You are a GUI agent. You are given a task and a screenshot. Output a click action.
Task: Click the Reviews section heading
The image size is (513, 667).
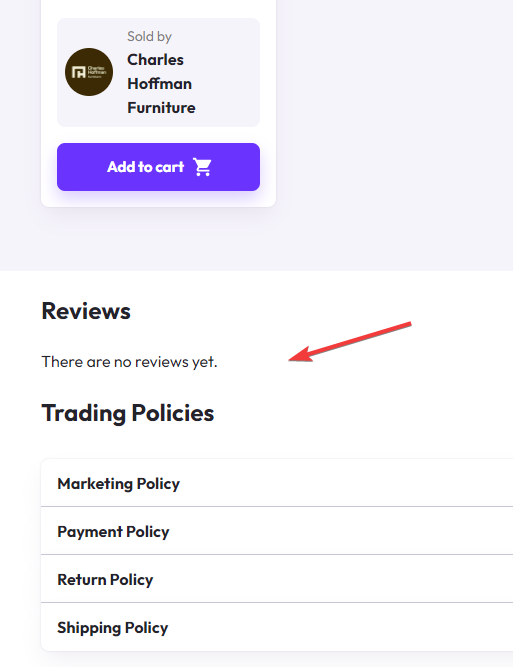86,311
